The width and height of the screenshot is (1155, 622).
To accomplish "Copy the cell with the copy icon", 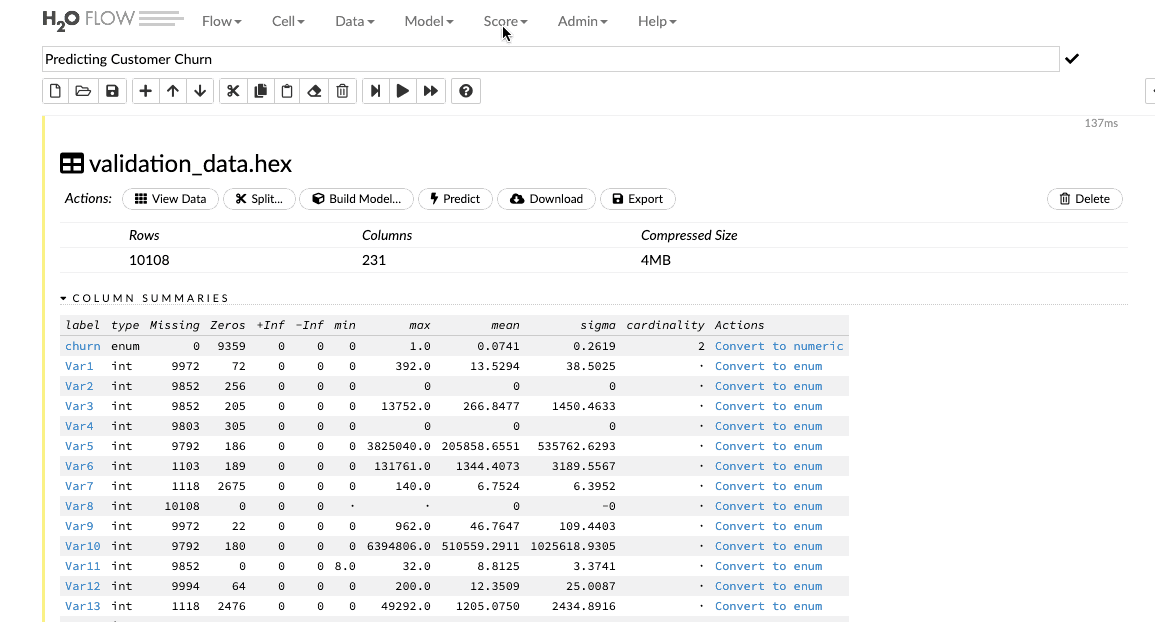I will [x=260, y=91].
